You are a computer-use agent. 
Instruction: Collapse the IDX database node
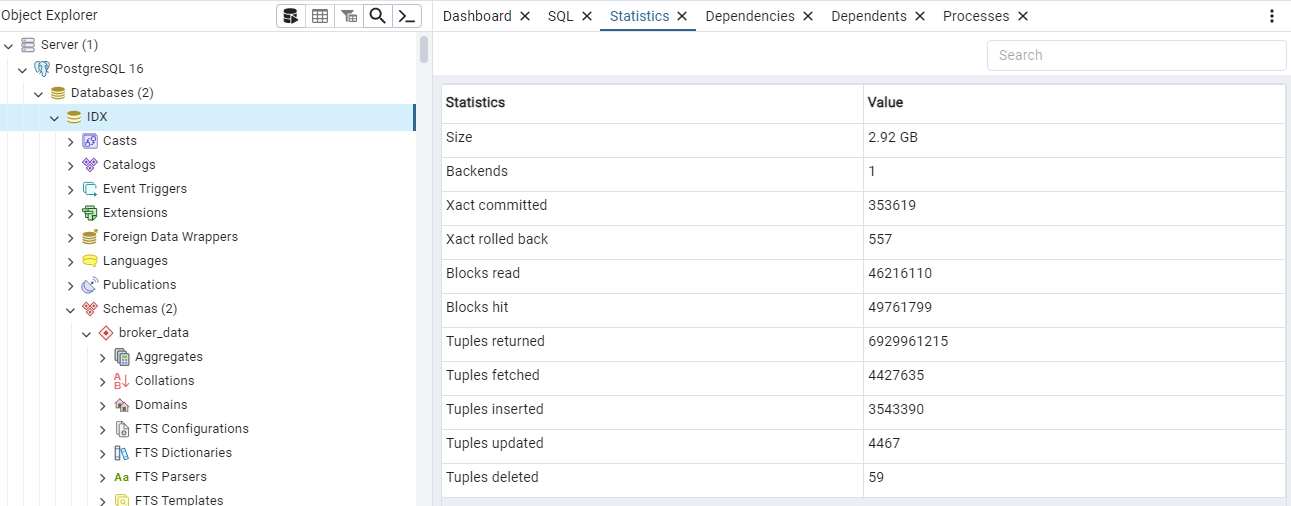tap(55, 117)
